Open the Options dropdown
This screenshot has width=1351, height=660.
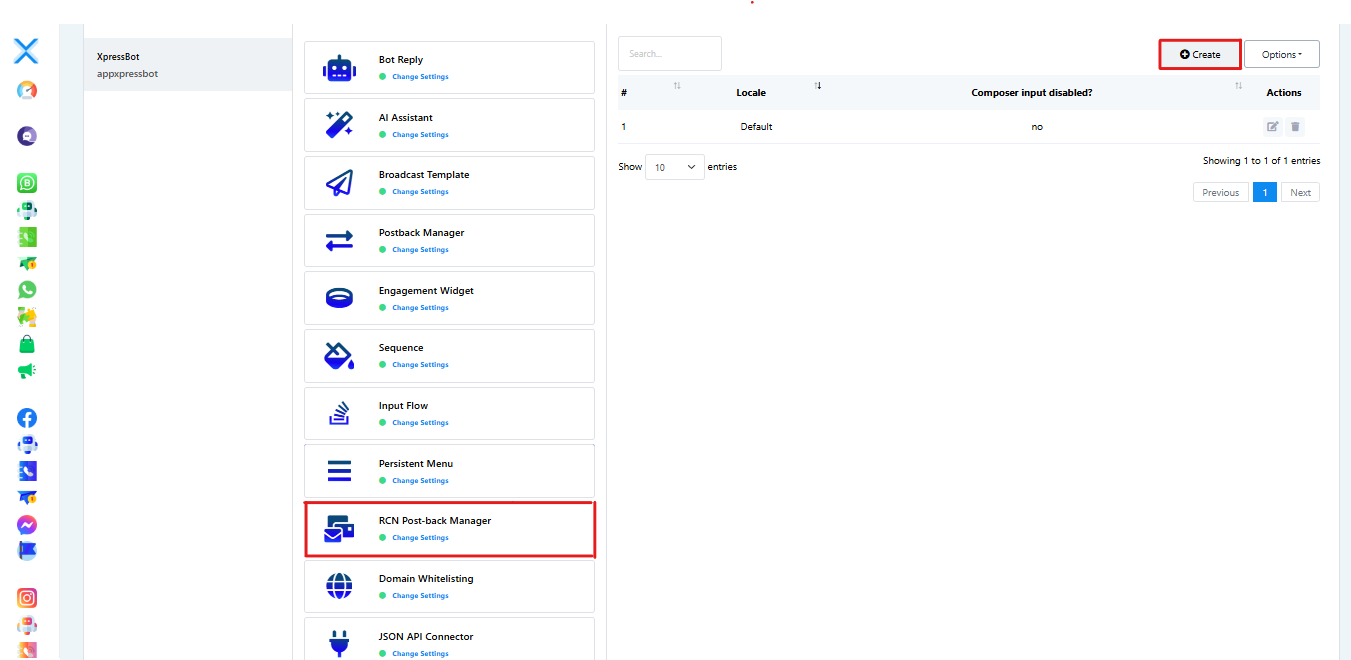(1281, 54)
